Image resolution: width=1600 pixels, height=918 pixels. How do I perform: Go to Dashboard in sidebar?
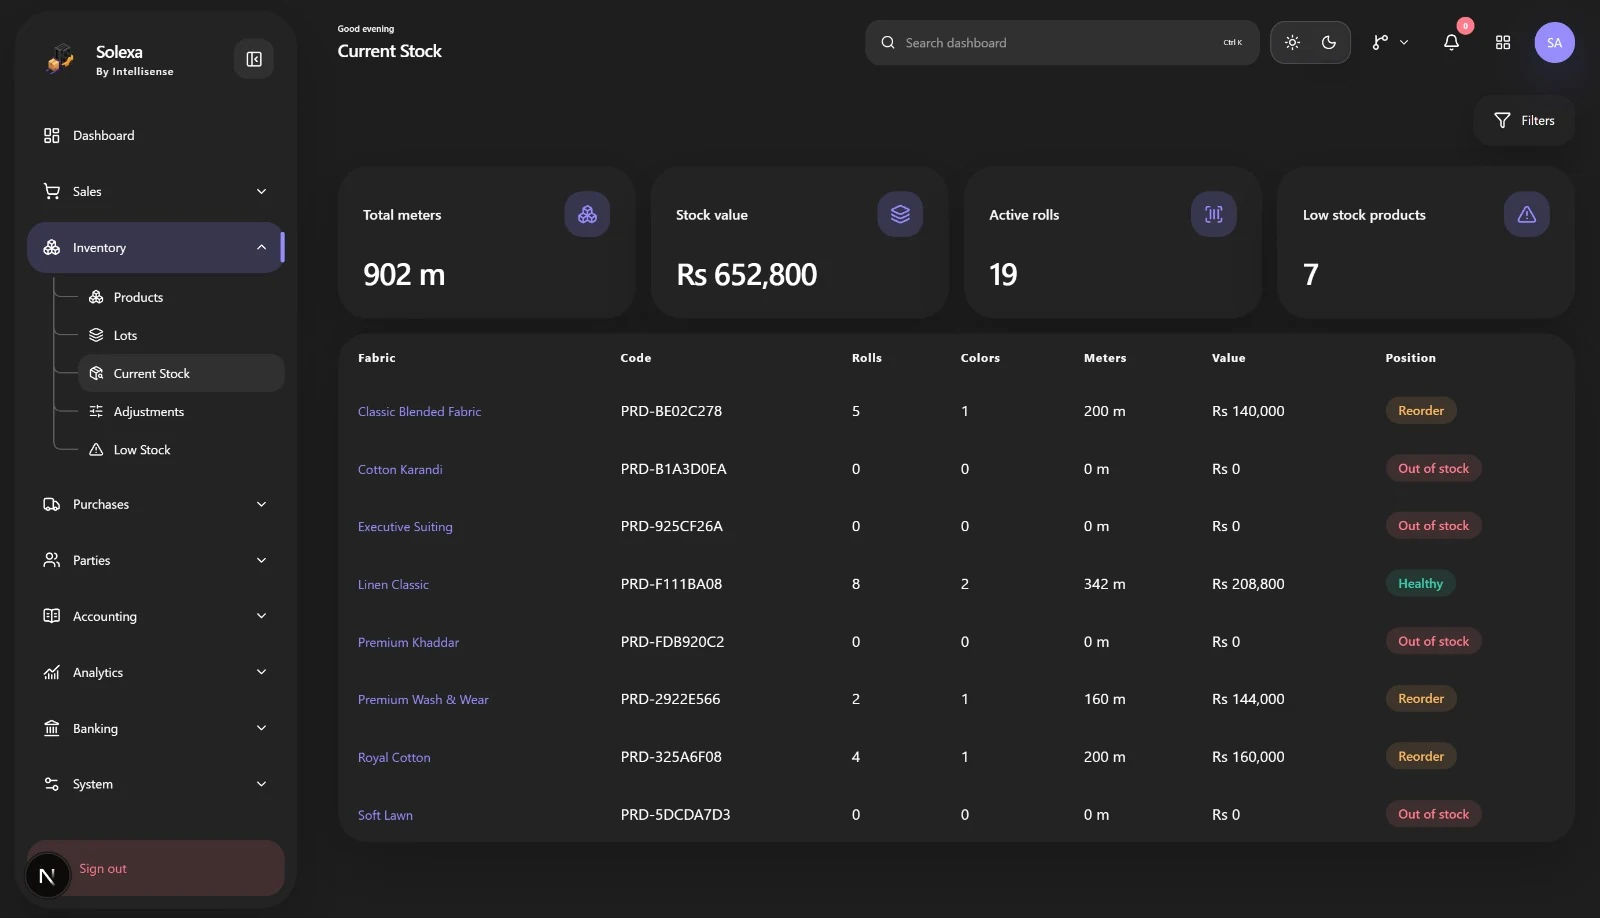click(155, 135)
